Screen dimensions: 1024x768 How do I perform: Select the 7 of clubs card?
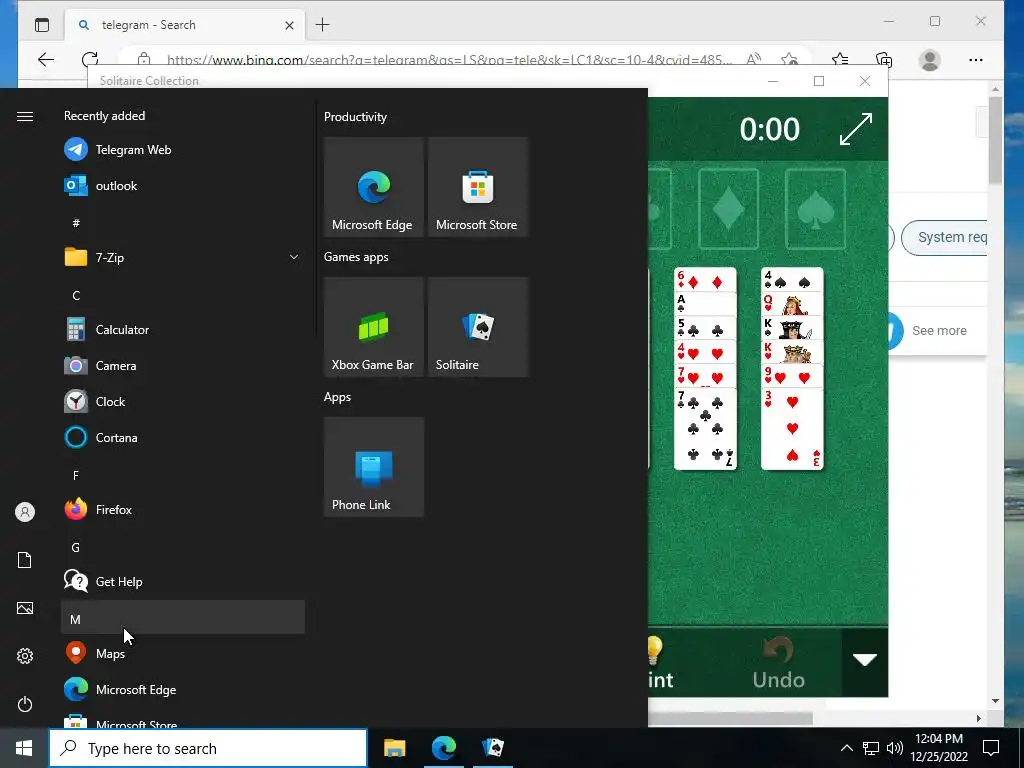[x=705, y=429]
